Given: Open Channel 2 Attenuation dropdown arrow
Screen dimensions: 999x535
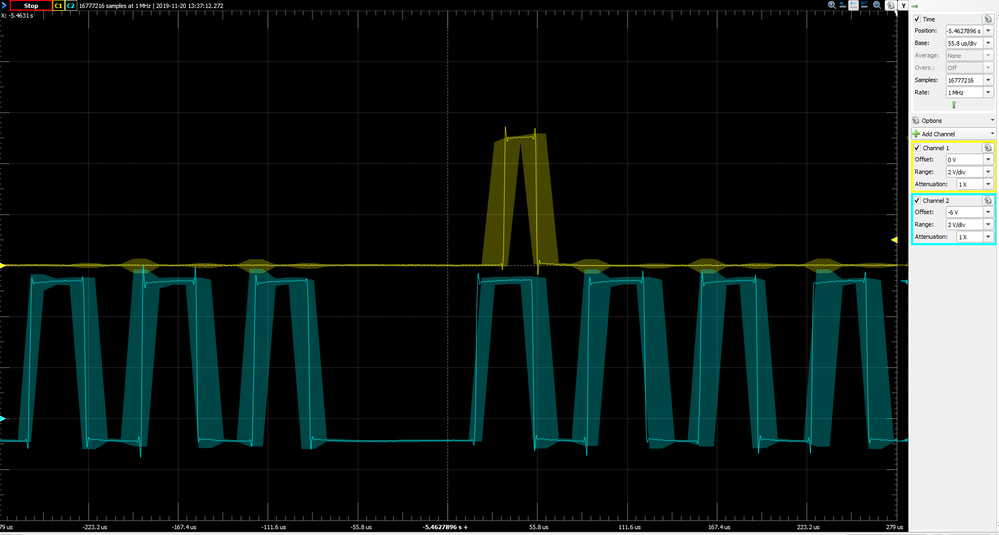Looking at the screenshot, I should (x=988, y=237).
